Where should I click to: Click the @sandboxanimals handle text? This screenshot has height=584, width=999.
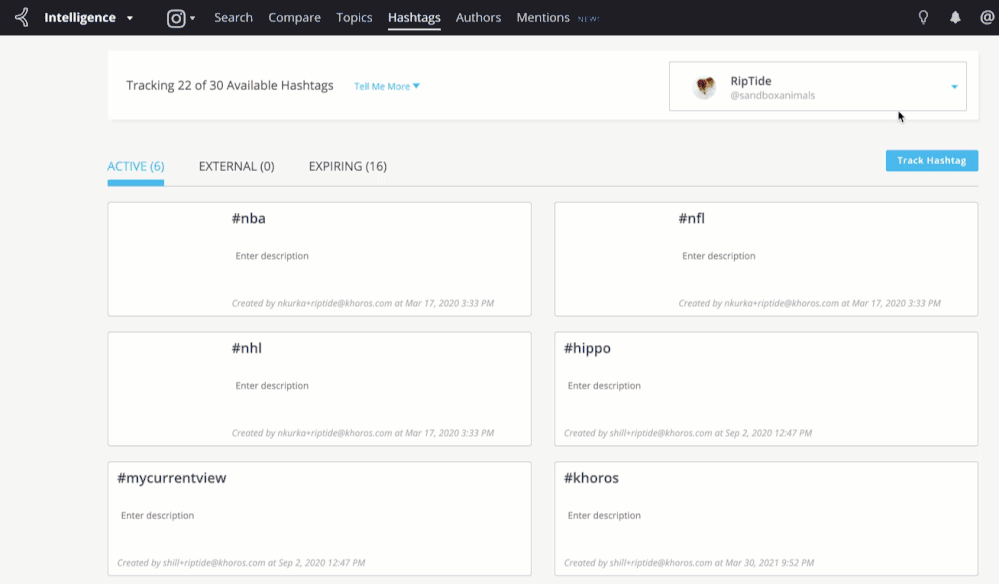point(772,96)
